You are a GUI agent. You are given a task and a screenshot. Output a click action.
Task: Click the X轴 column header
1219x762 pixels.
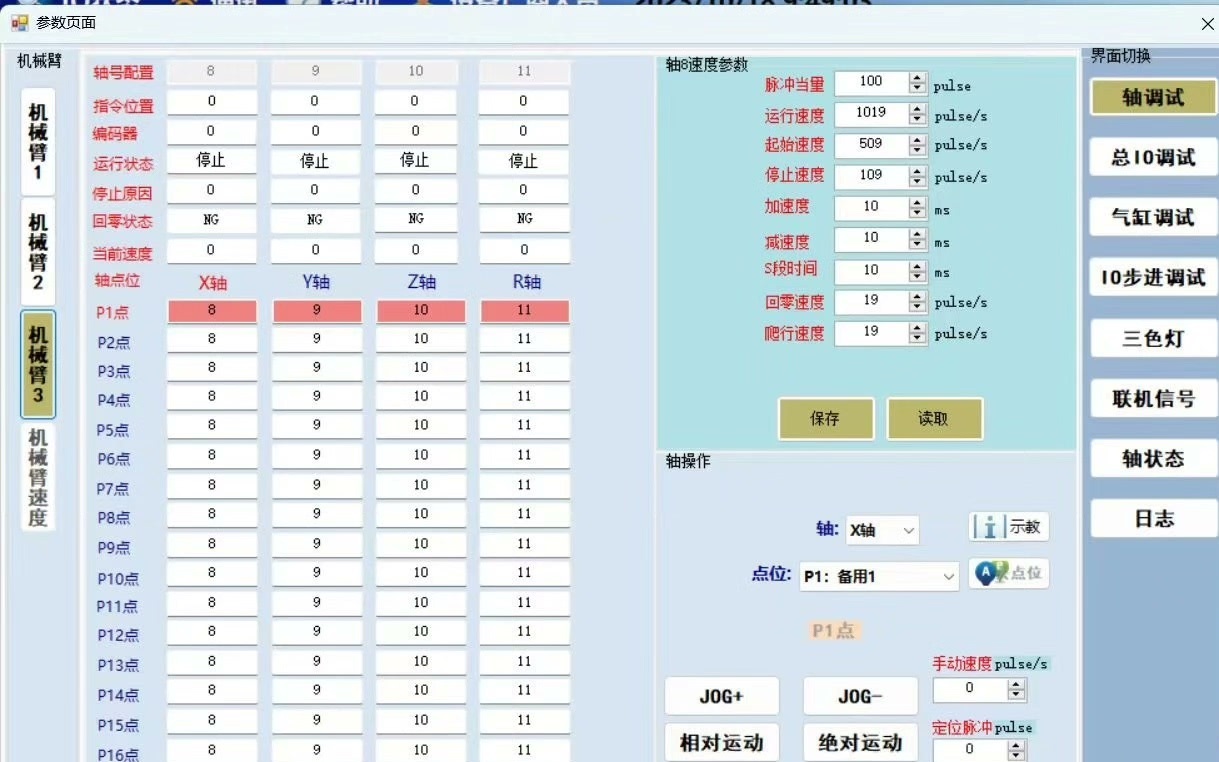point(212,283)
